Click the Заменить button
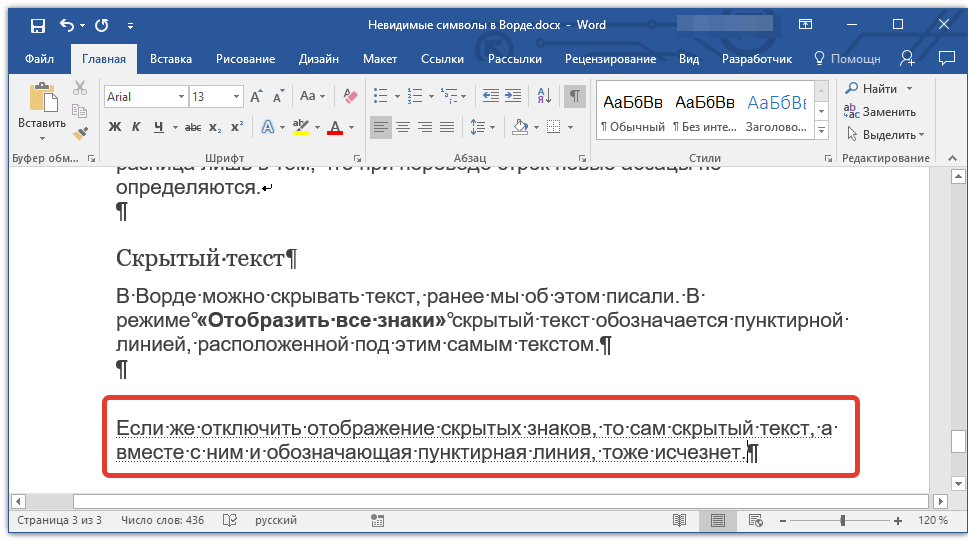Image resolution: width=968 pixels, height=541 pixels. 880,112
